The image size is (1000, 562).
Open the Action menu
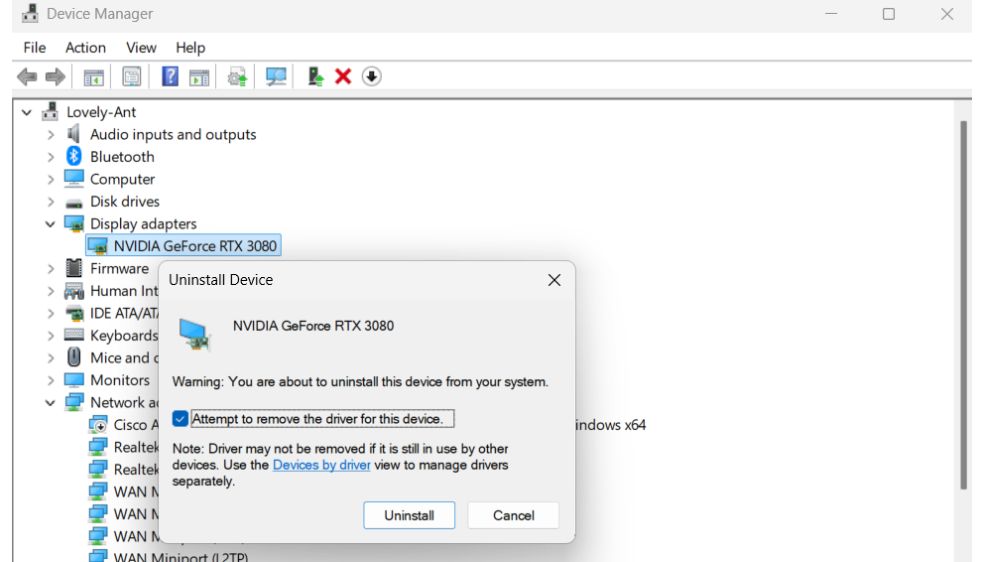(85, 47)
